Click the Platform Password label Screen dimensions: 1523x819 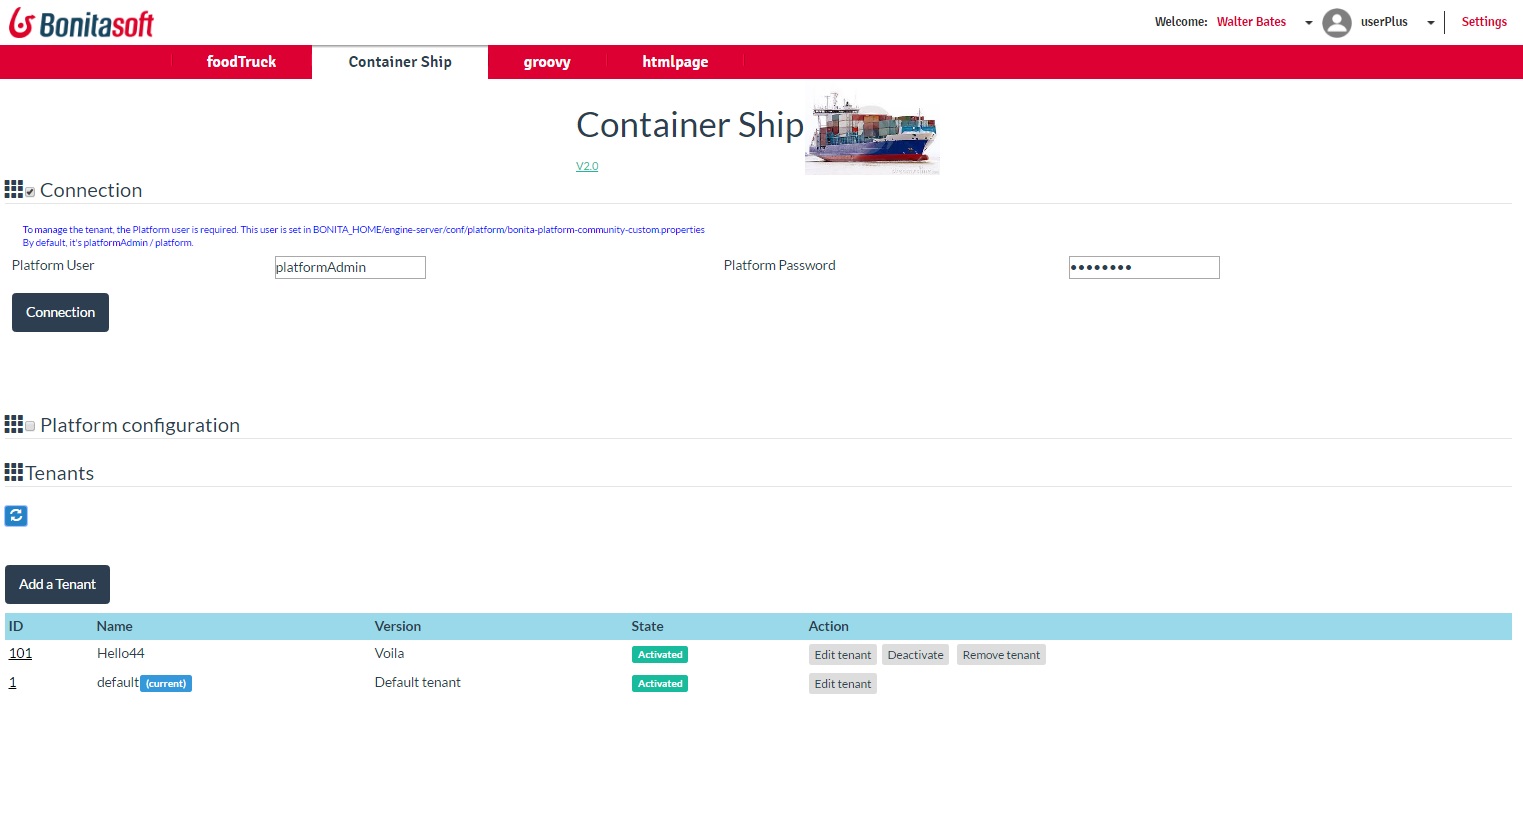coord(779,265)
